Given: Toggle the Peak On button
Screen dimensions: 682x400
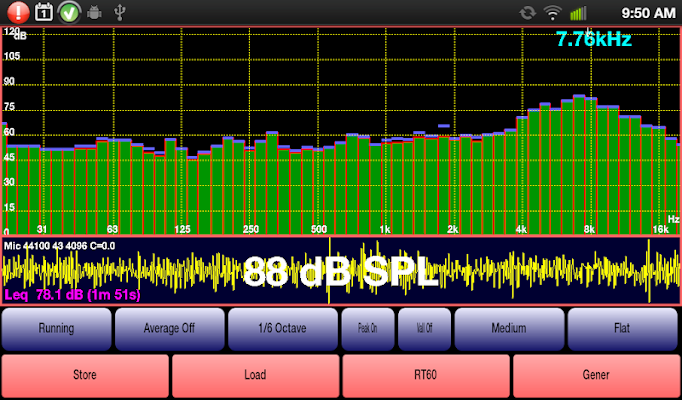Looking at the screenshot, I should [x=368, y=329].
